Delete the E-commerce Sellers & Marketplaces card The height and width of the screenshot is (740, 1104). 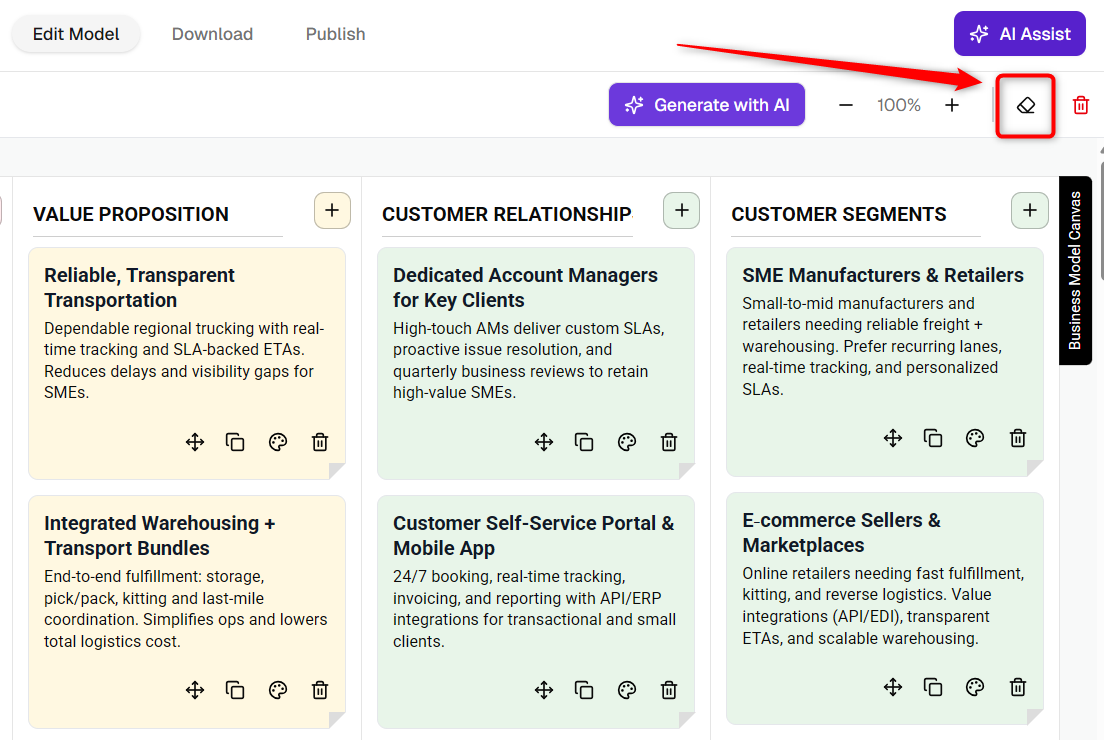tap(1018, 686)
